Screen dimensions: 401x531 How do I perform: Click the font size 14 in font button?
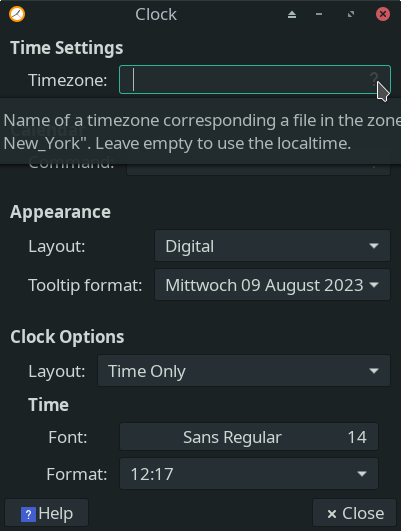[357, 437]
